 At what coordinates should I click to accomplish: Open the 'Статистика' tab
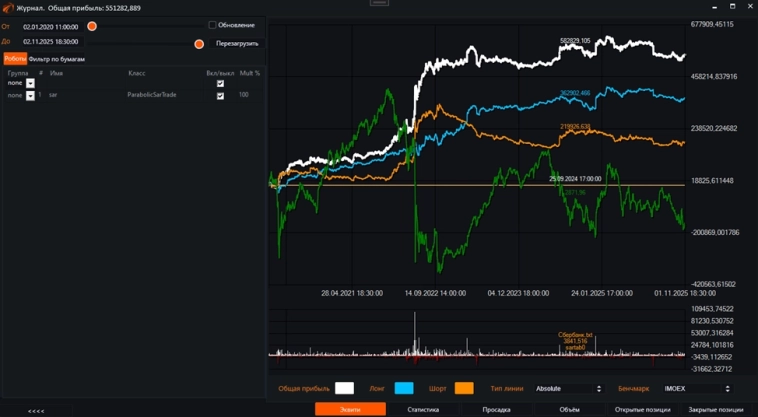coord(423,410)
